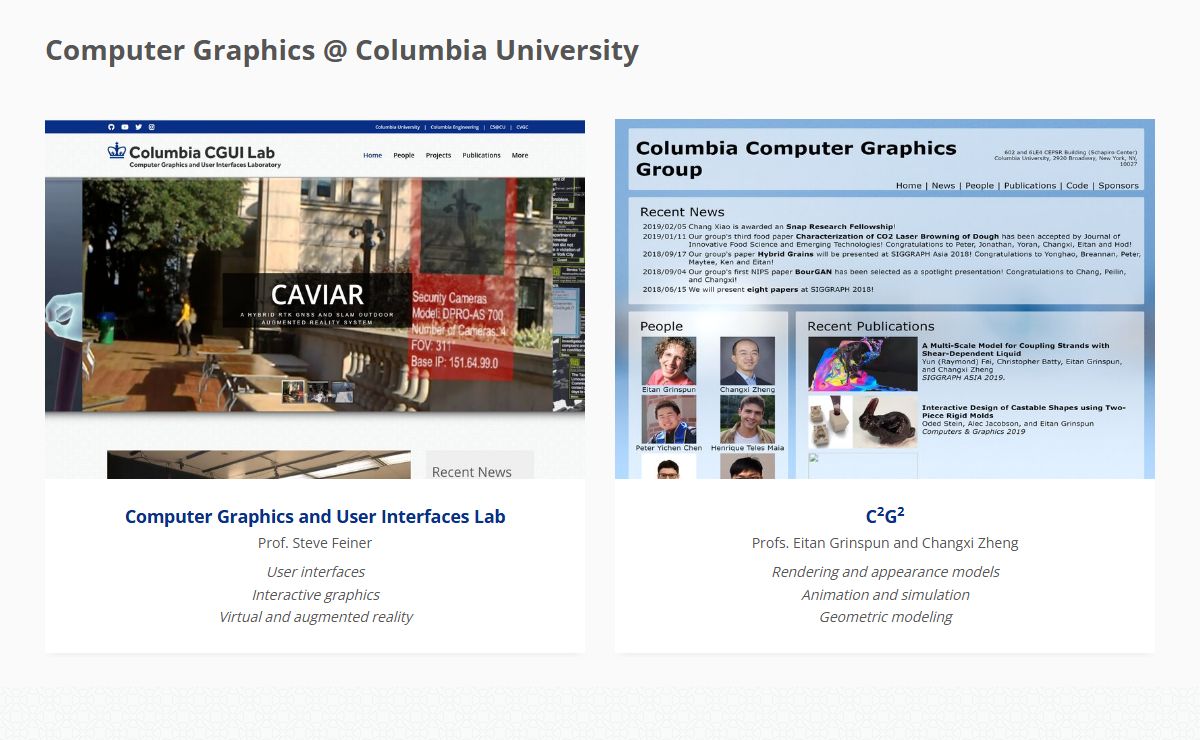Click the 'Prof. Steve Feiner' text
1200x740 pixels.
tap(315, 543)
